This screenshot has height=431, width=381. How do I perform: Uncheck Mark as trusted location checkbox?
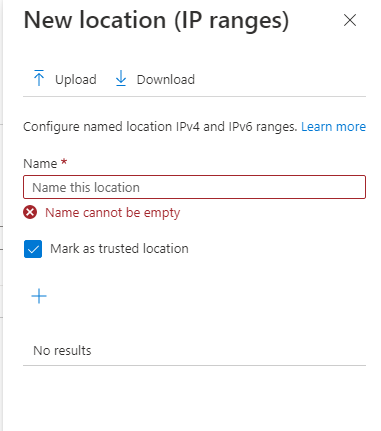click(x=33, y=249)
